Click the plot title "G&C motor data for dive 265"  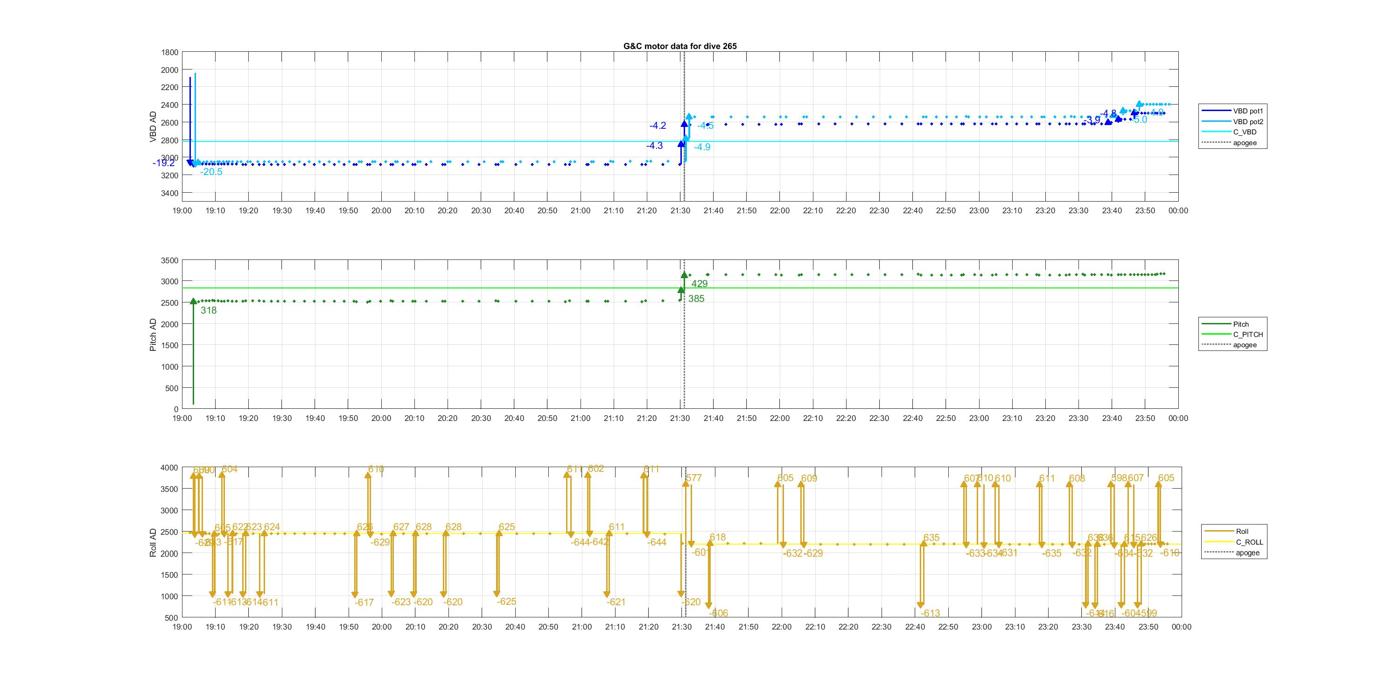(x=680, y=46)
